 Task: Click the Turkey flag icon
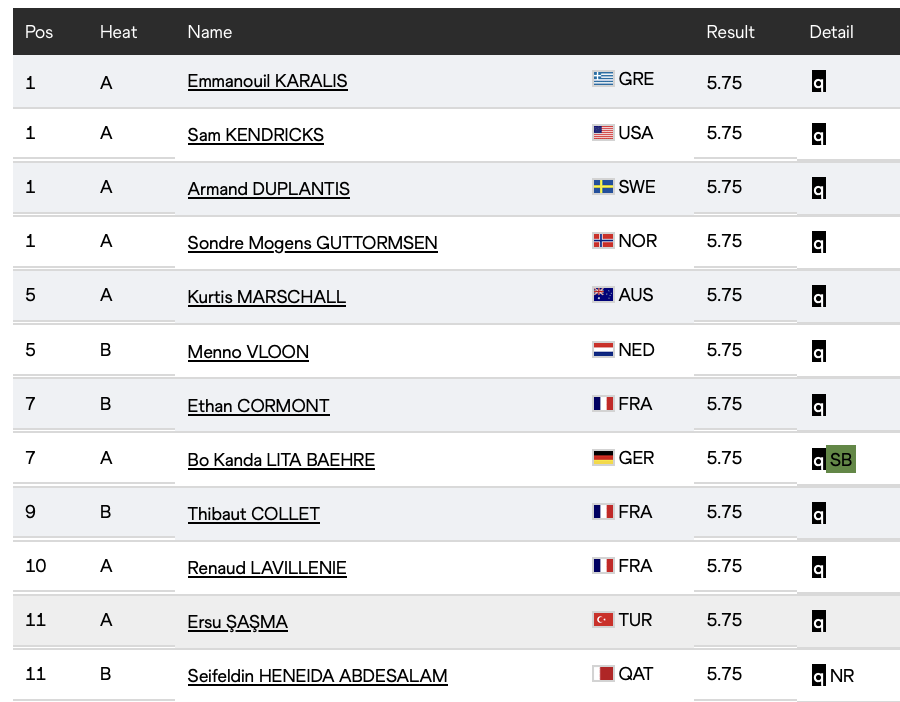[x=603, y=620]
